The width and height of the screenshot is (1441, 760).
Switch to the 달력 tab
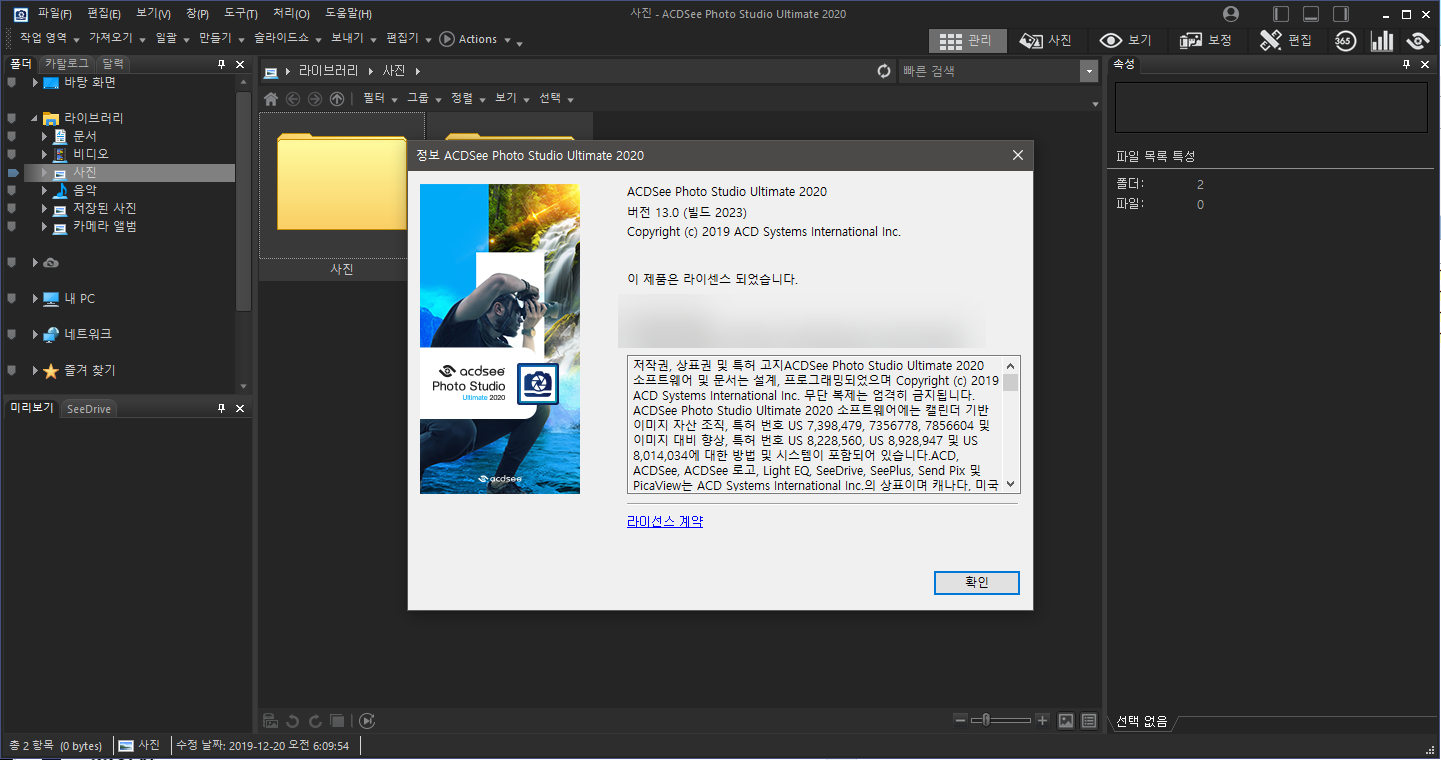click(113, 63)
